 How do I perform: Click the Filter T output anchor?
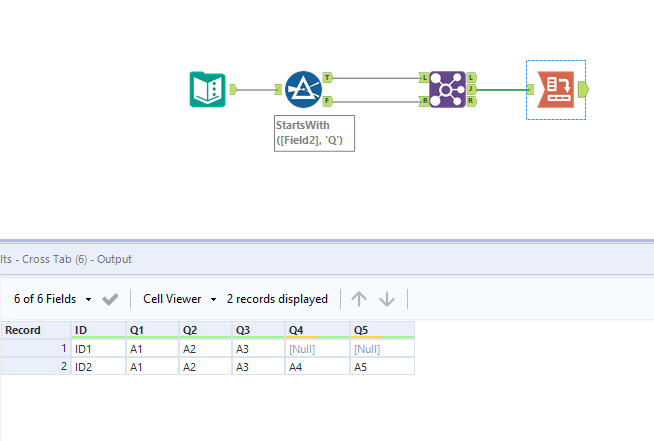[327, 78]
